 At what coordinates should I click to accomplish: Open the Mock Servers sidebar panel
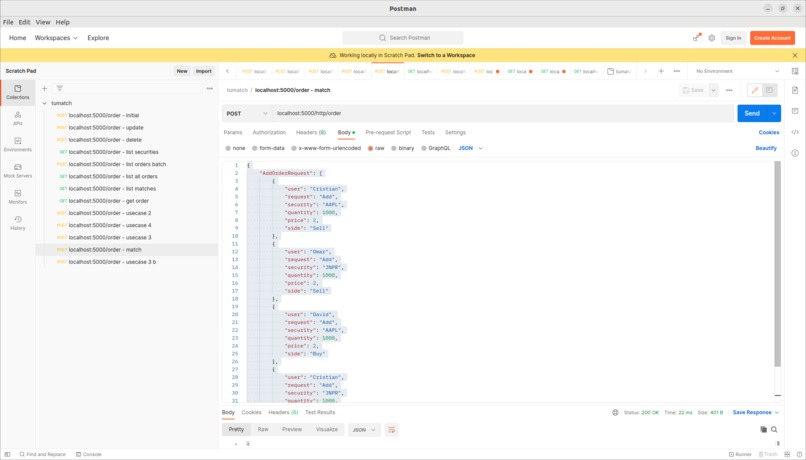tap(17, 171)
